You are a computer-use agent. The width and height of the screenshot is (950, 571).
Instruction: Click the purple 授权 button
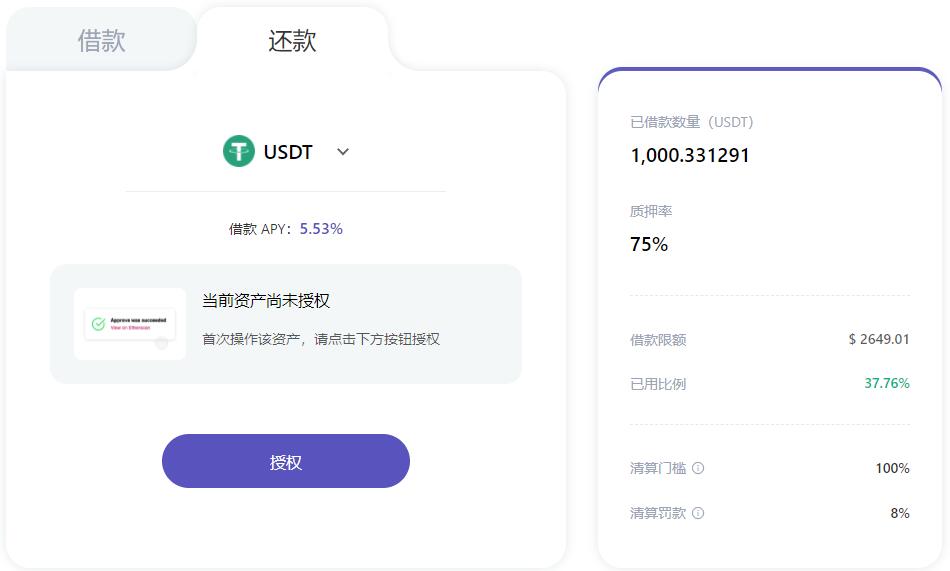pos(285,461)
